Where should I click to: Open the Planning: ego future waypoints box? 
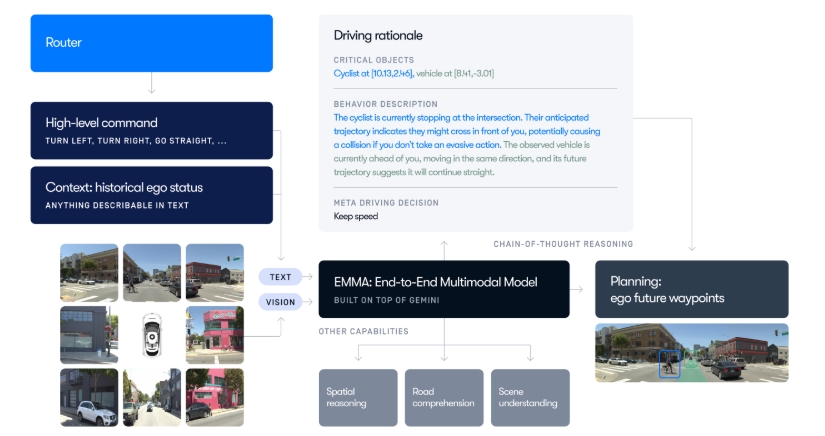(x=691, y=289)
